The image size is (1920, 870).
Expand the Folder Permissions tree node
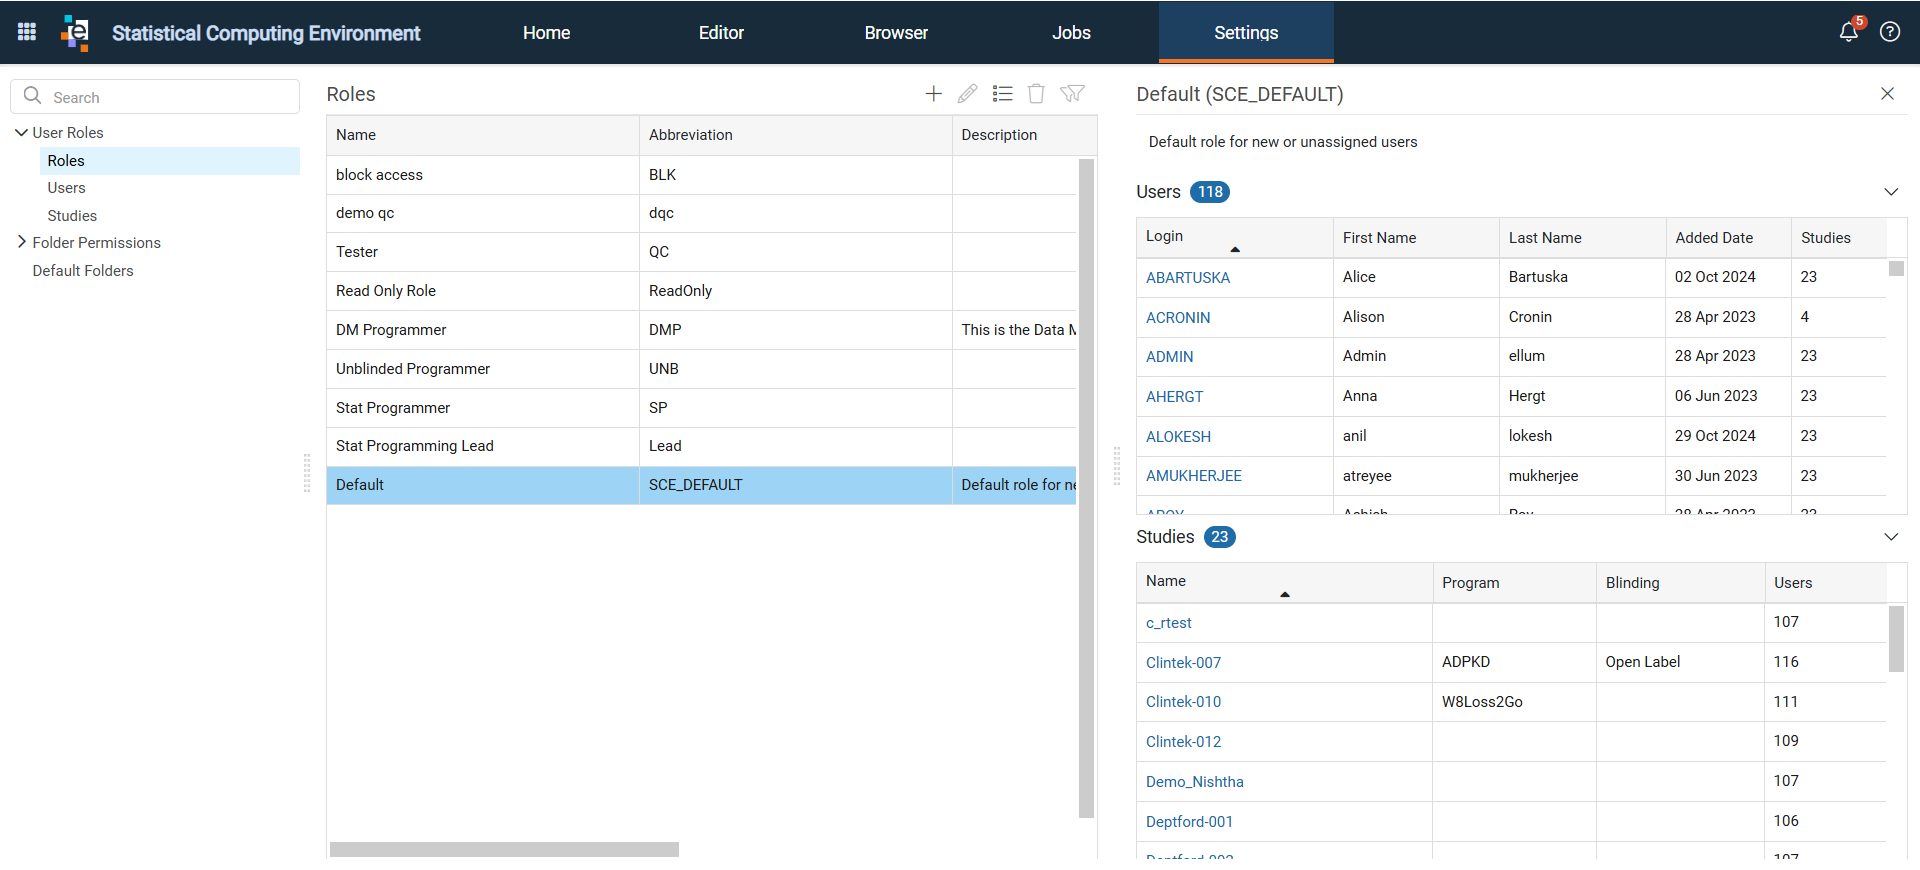point(22,242)
